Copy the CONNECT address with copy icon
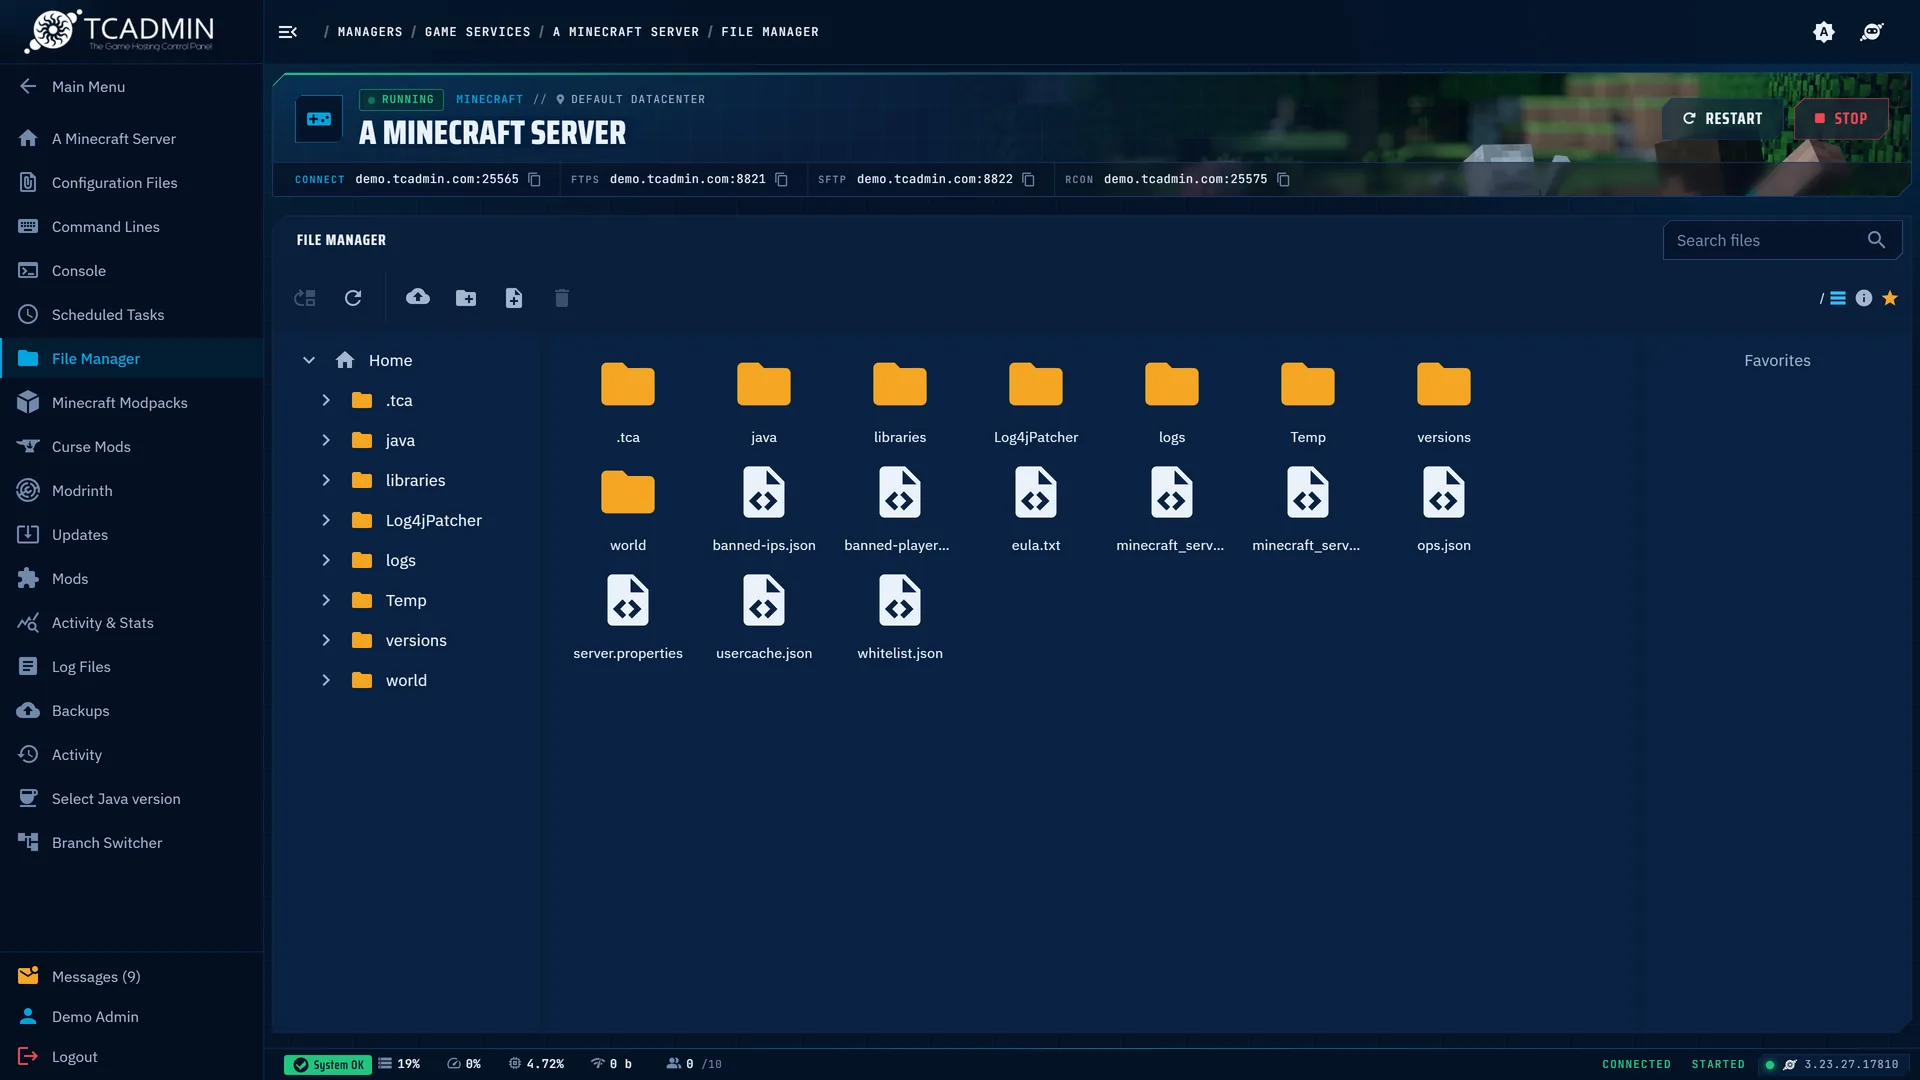1920x1080 pixels. (x=535, y=180)
